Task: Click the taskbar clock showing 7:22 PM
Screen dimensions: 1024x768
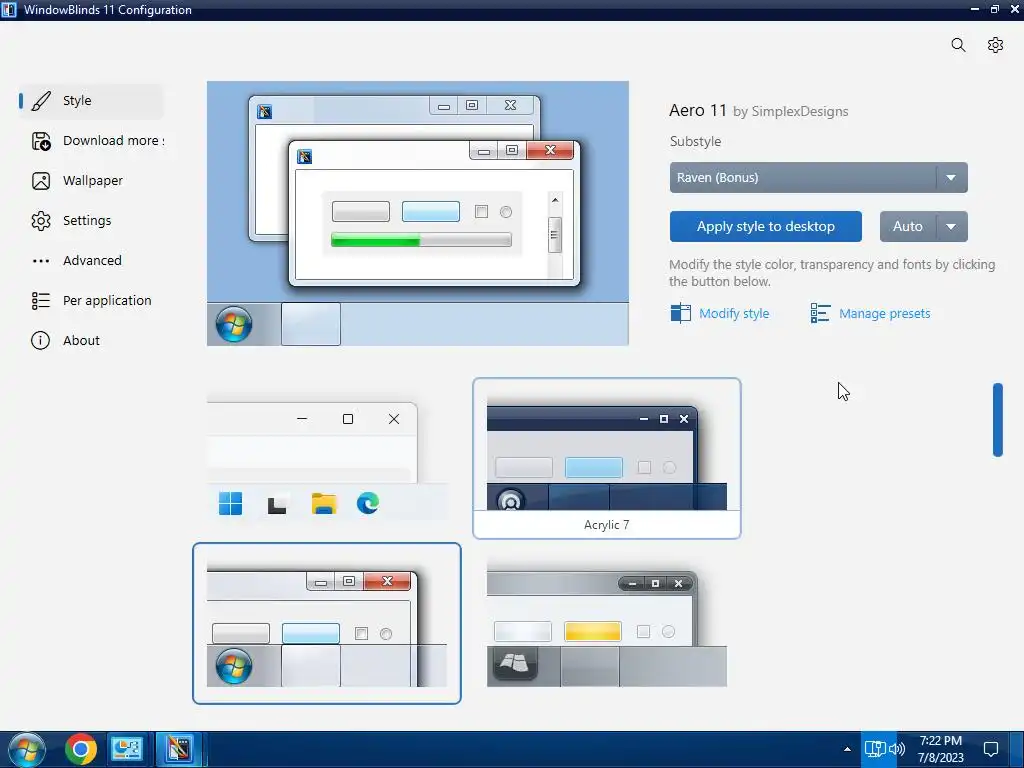Action: coord(940,749)
